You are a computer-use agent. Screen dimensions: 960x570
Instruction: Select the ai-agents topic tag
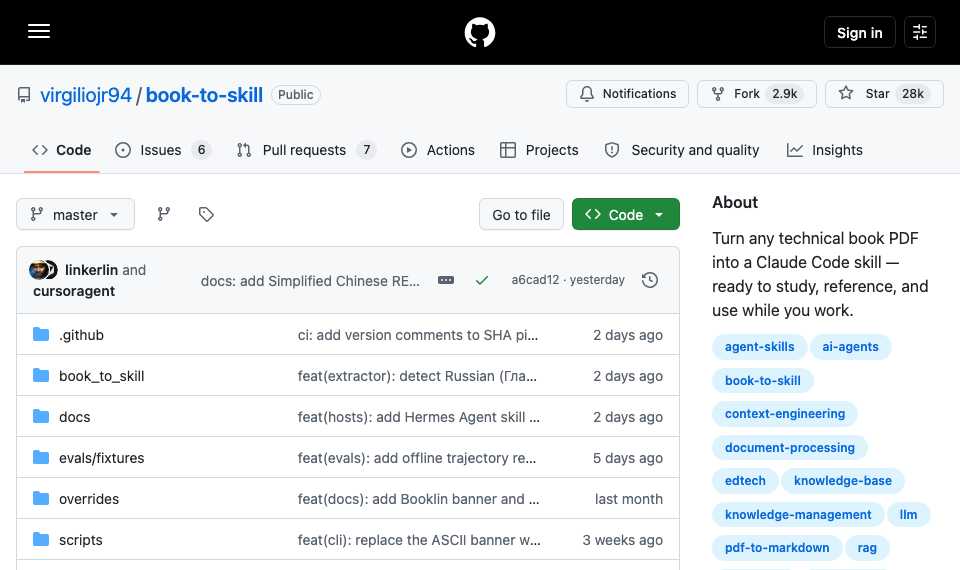(850, 347)
